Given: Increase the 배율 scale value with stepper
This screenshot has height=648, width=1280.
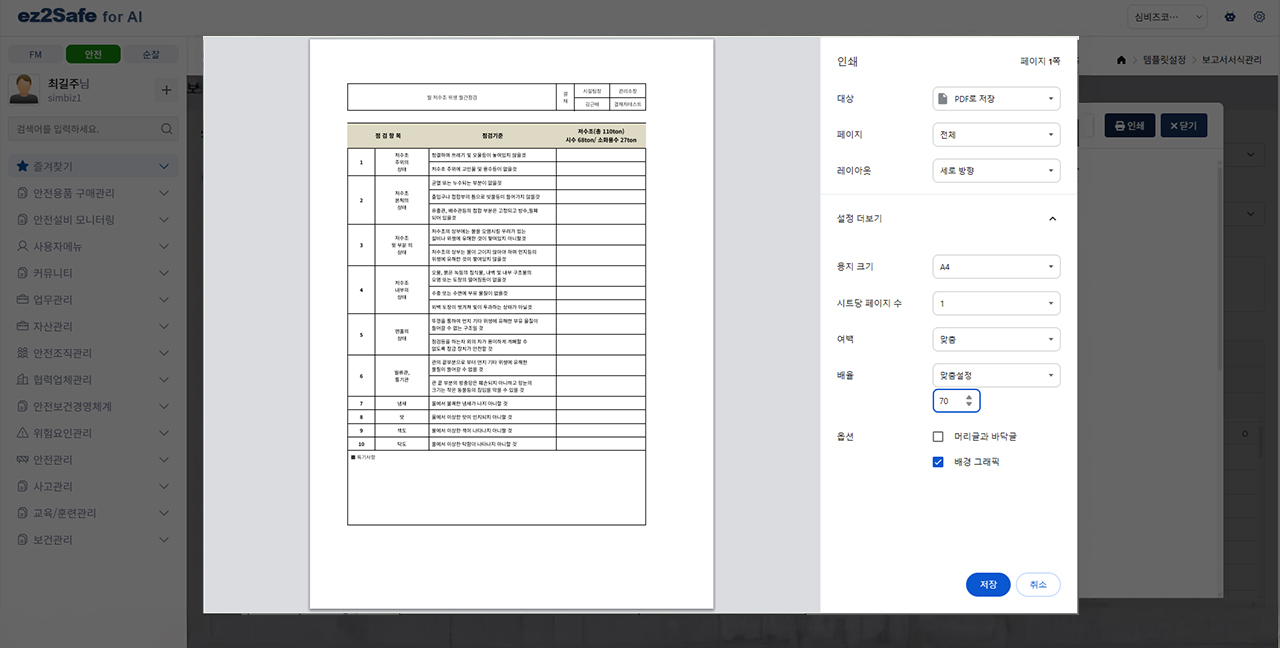Looking at the screenshot, I should (968, 397).
